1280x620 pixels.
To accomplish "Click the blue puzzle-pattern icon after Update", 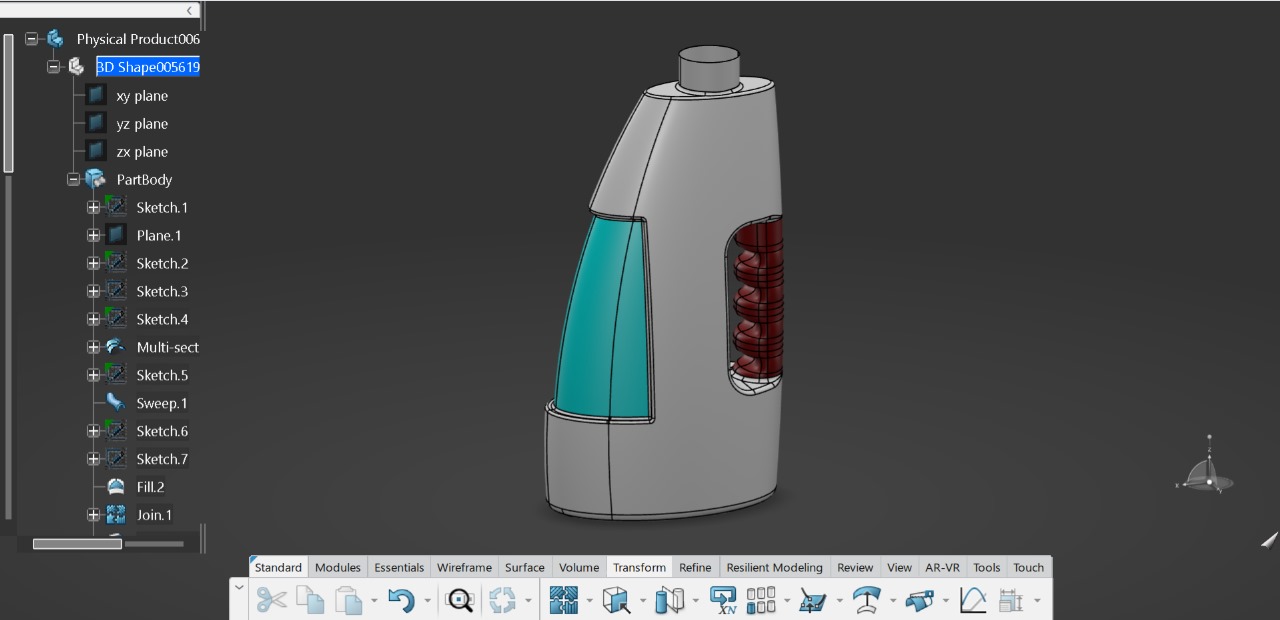I will point(564,599).
